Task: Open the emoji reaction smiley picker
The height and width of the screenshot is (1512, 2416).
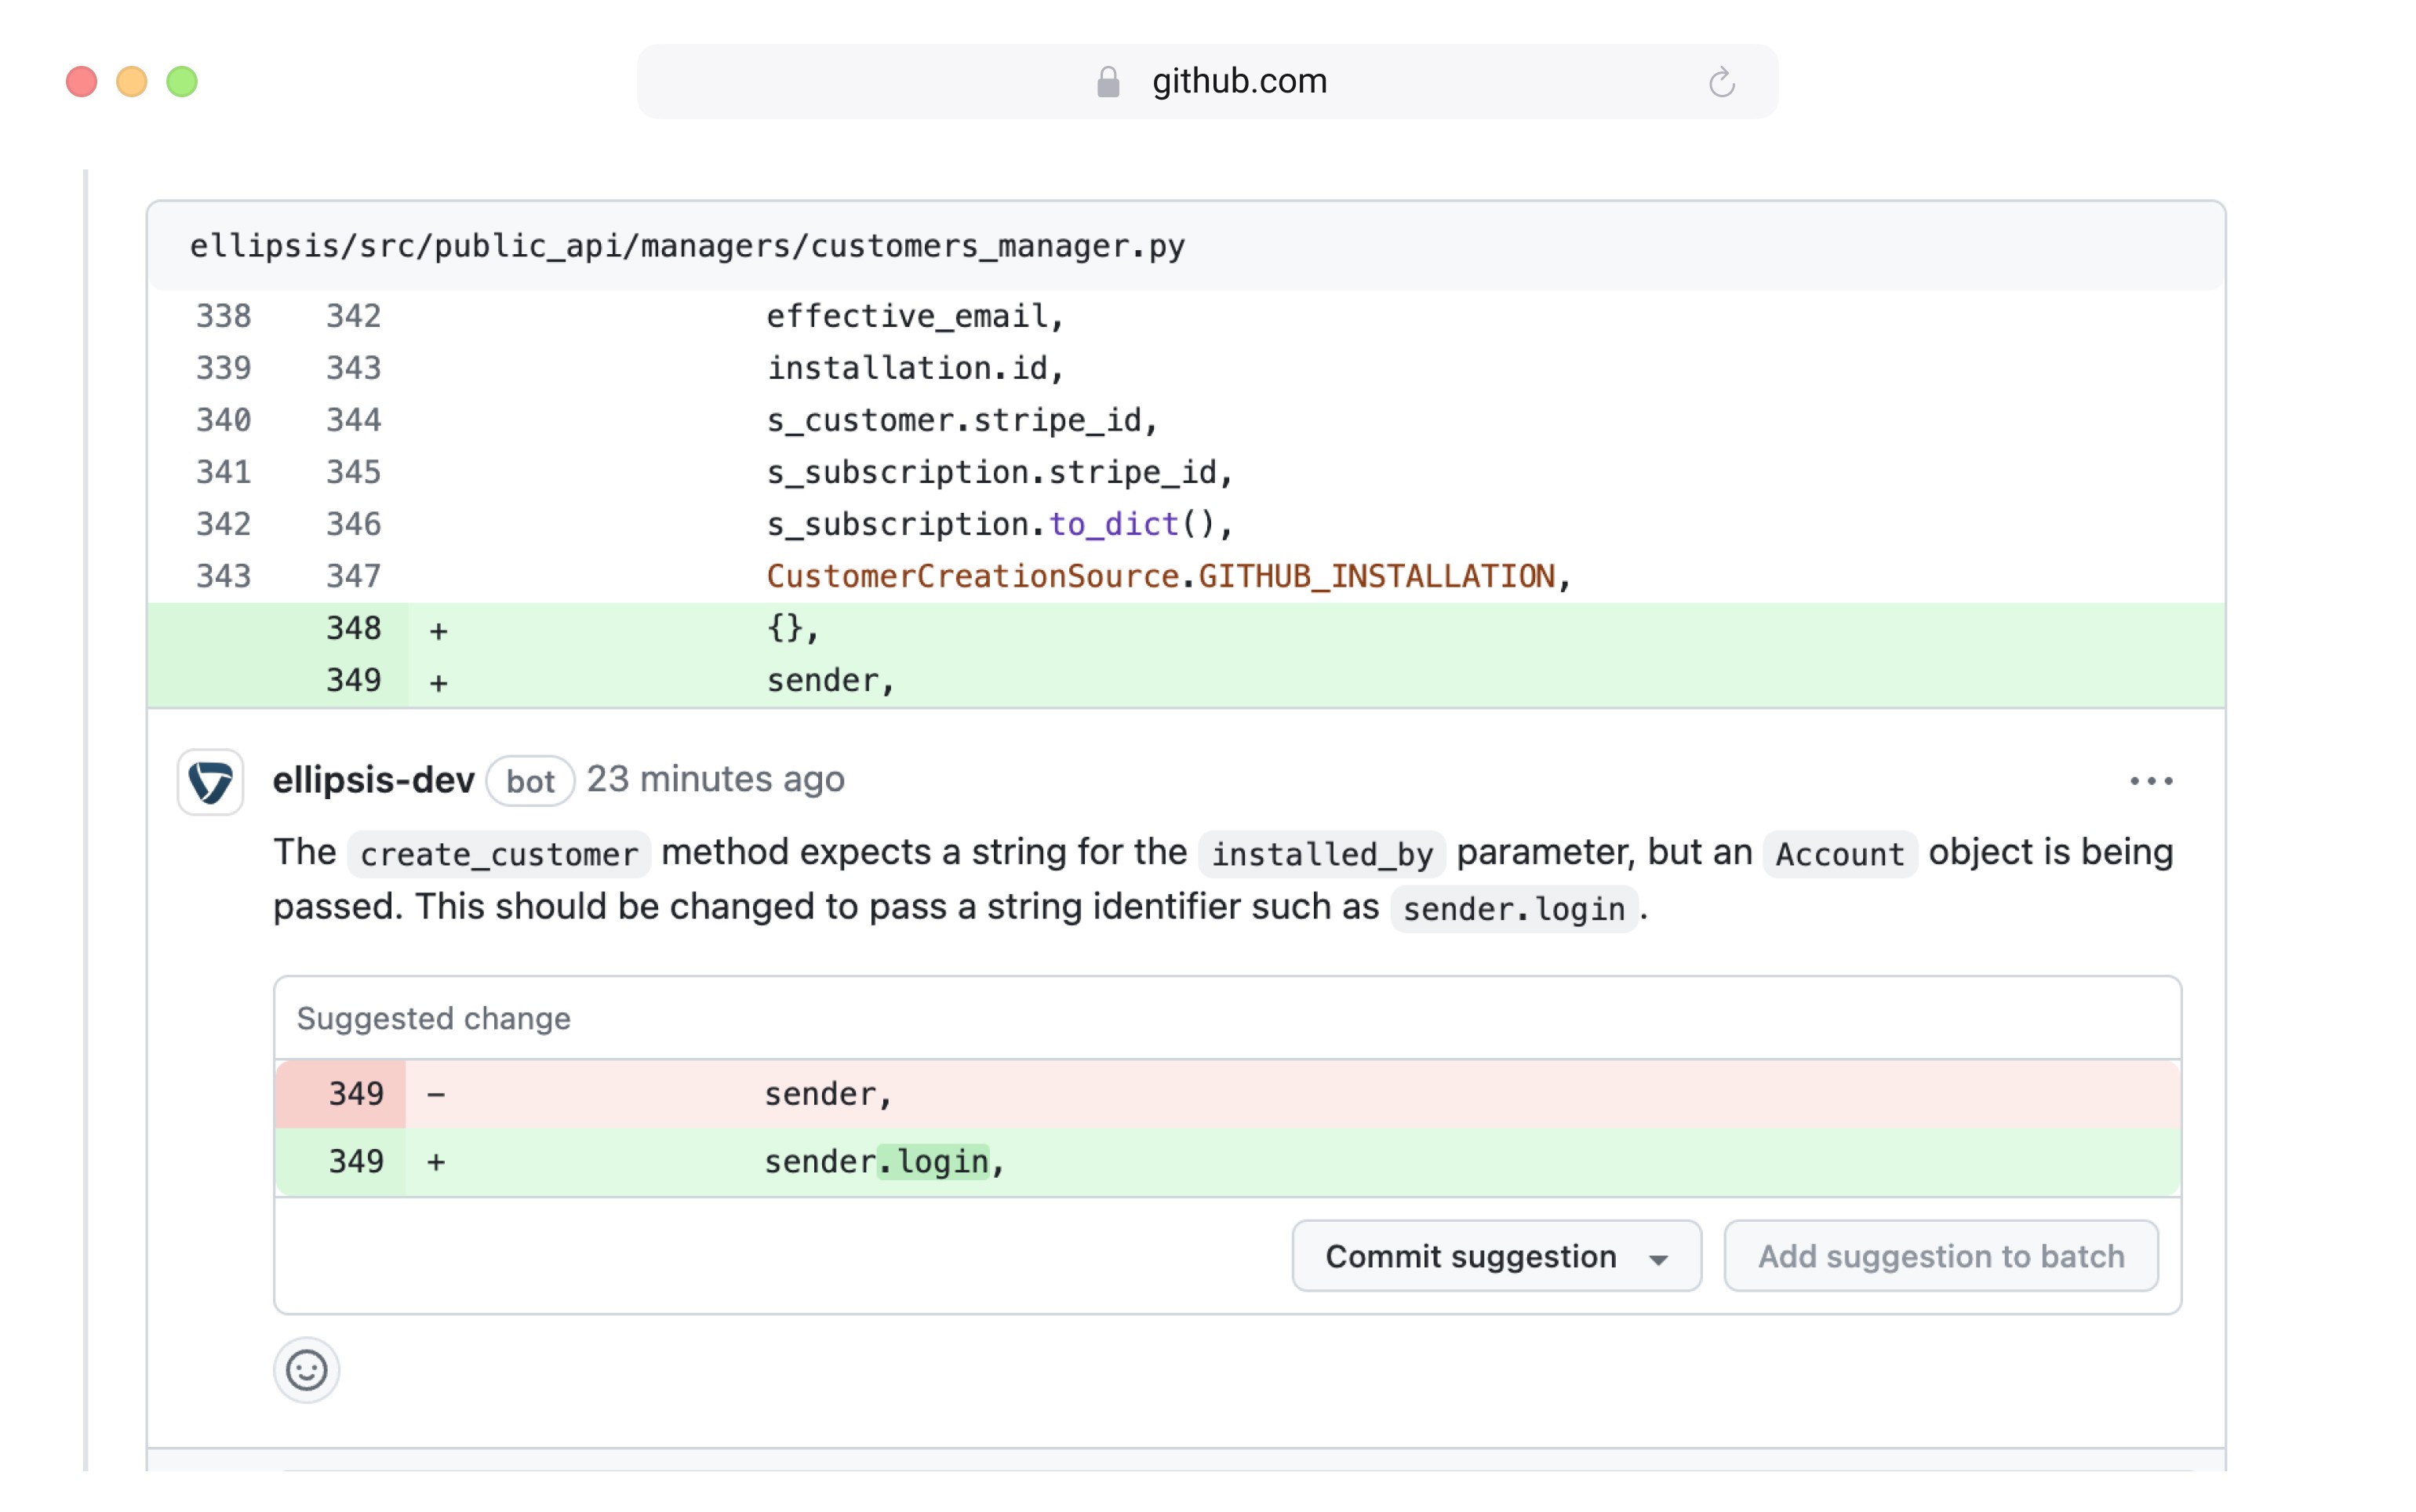Action: pos(306,1370)
